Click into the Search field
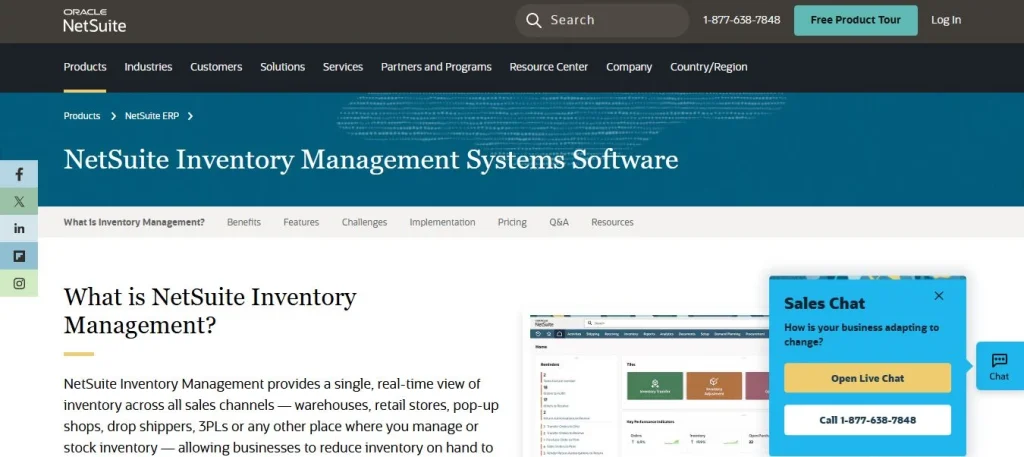1024x457 pixels. (x=602, y=20)
